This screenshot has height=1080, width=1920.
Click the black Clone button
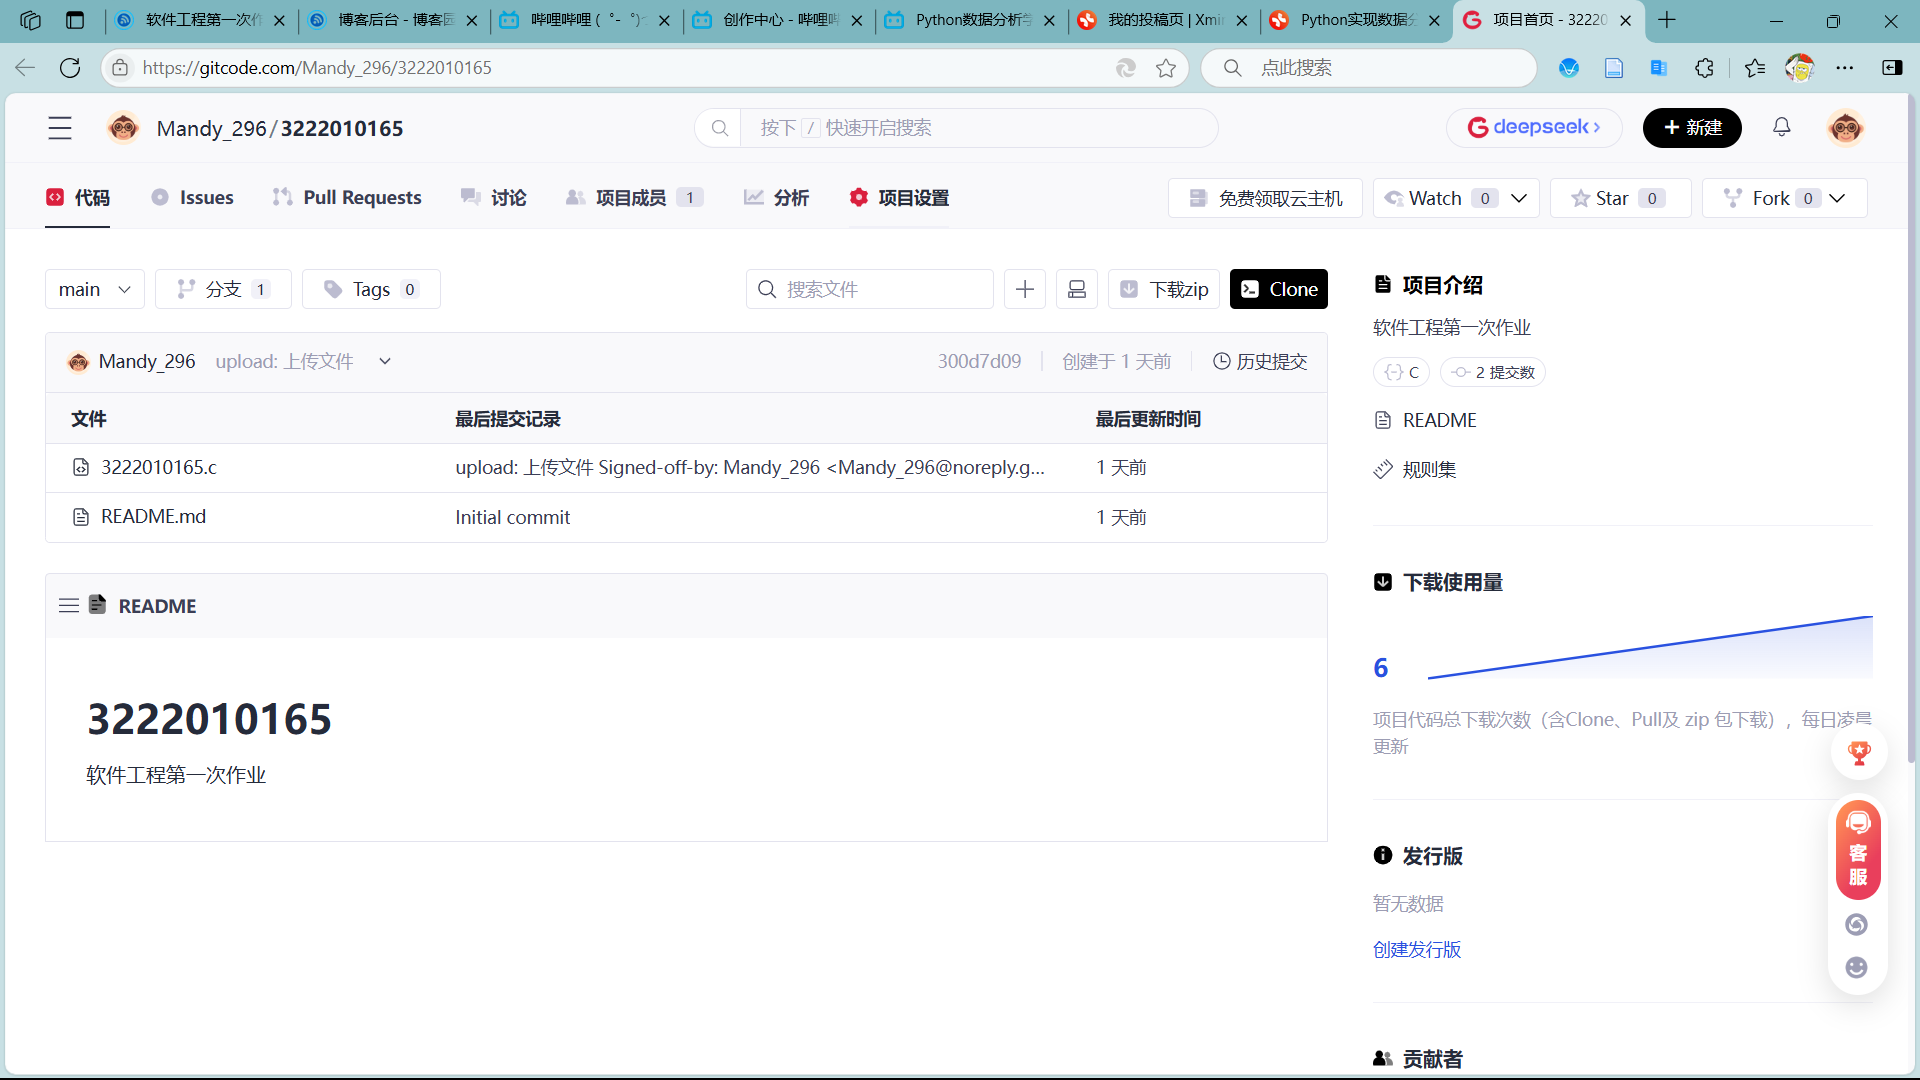tap(1278, 289)
